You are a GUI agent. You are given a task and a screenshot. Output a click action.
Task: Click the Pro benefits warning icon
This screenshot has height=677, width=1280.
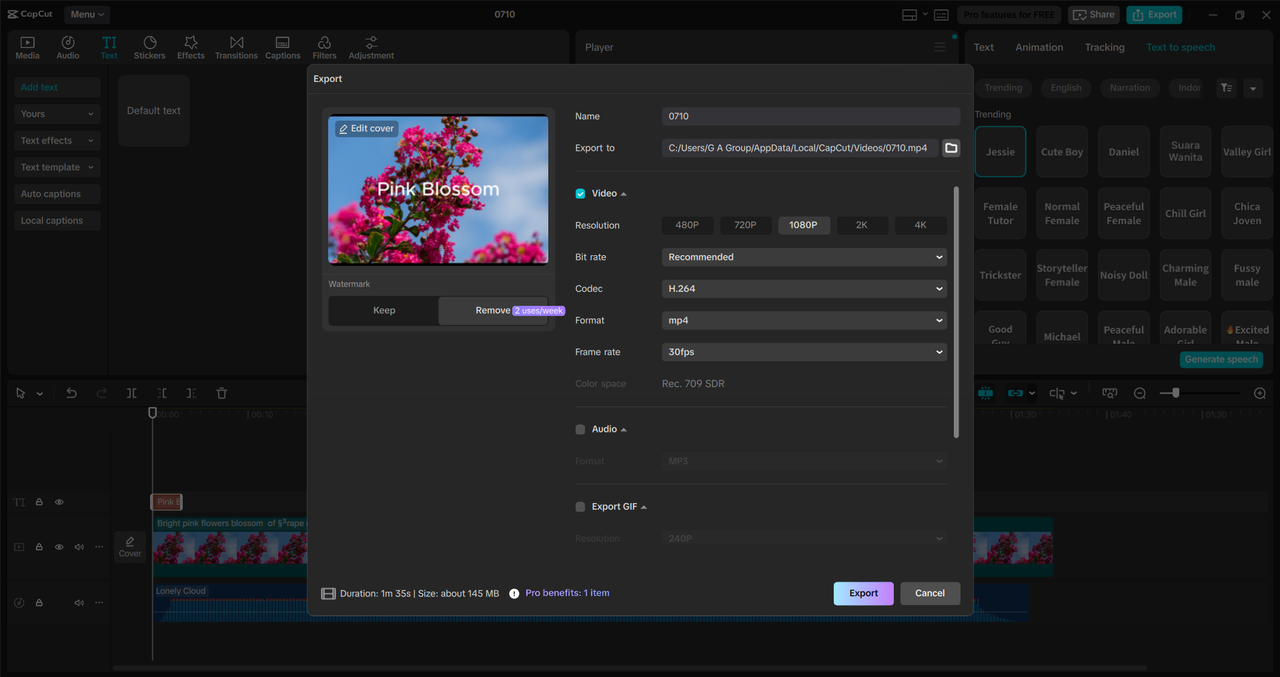[x=514, y=593]
